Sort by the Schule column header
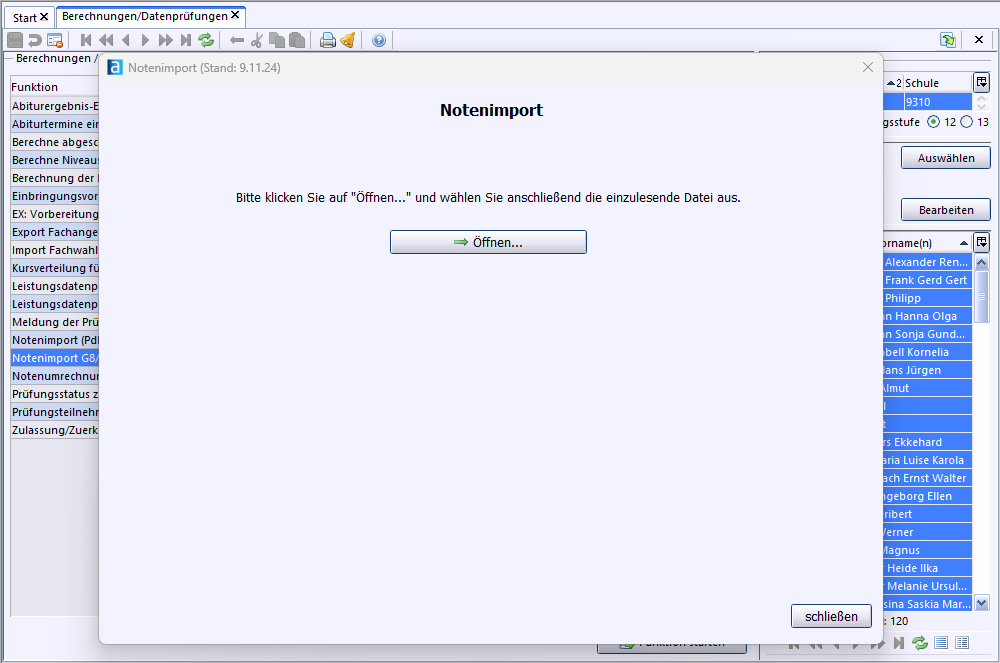Screen dimensions: 1000x663 938,83
